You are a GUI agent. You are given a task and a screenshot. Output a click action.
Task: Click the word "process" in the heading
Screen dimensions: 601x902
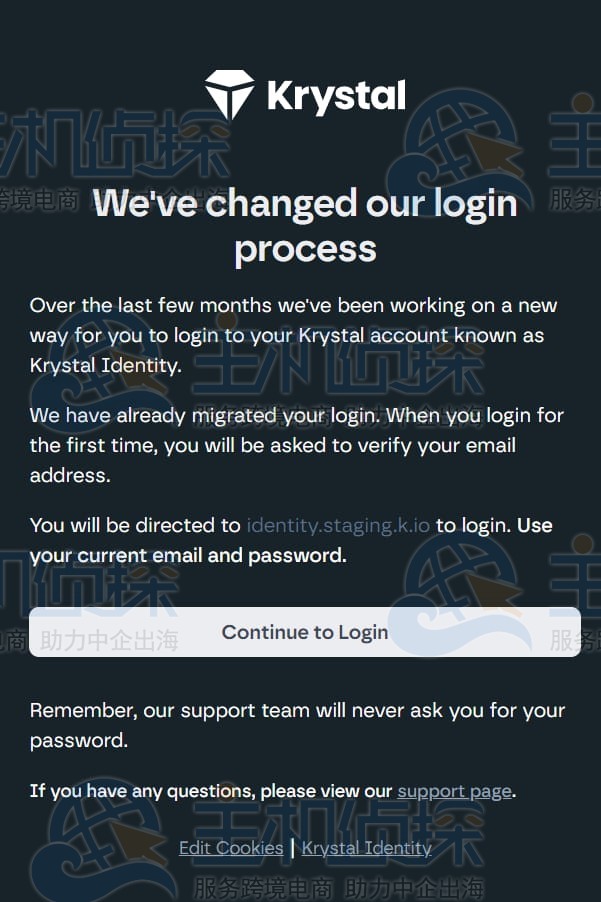[305, 248]
